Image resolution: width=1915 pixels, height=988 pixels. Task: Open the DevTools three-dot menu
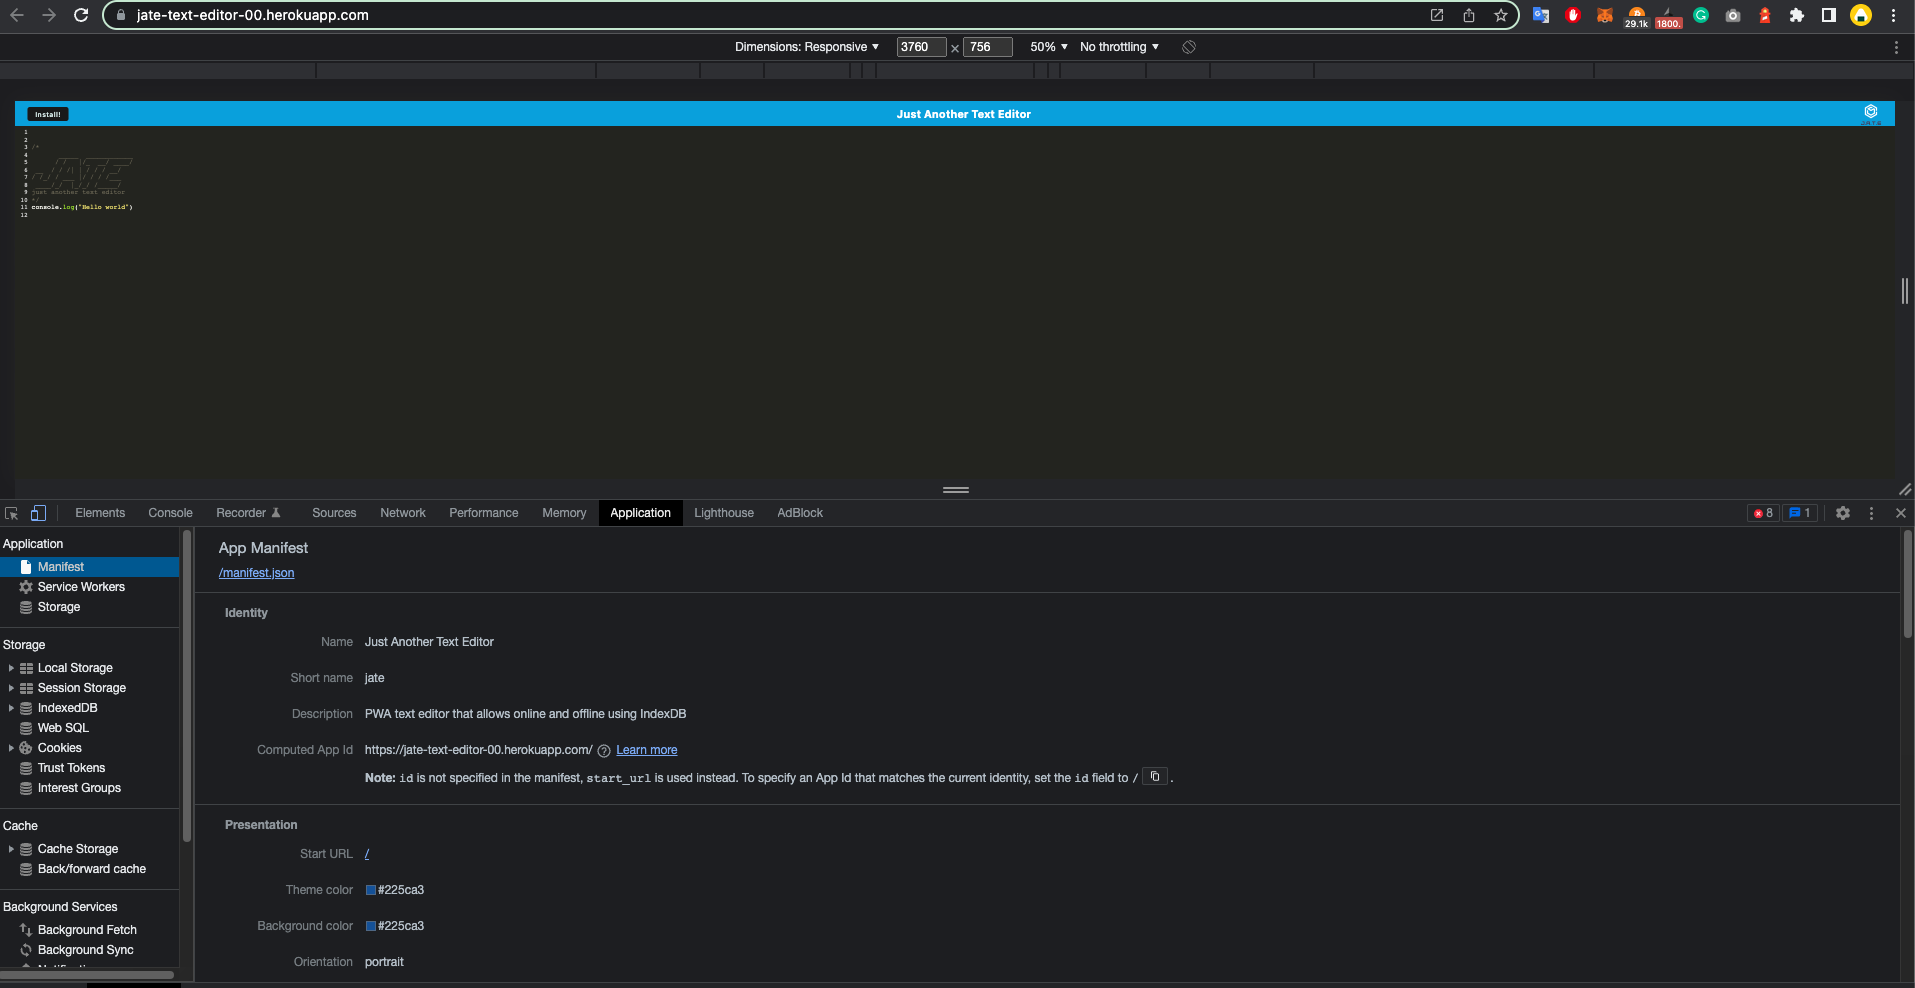pyautogui.click(x=1871, y=513)
